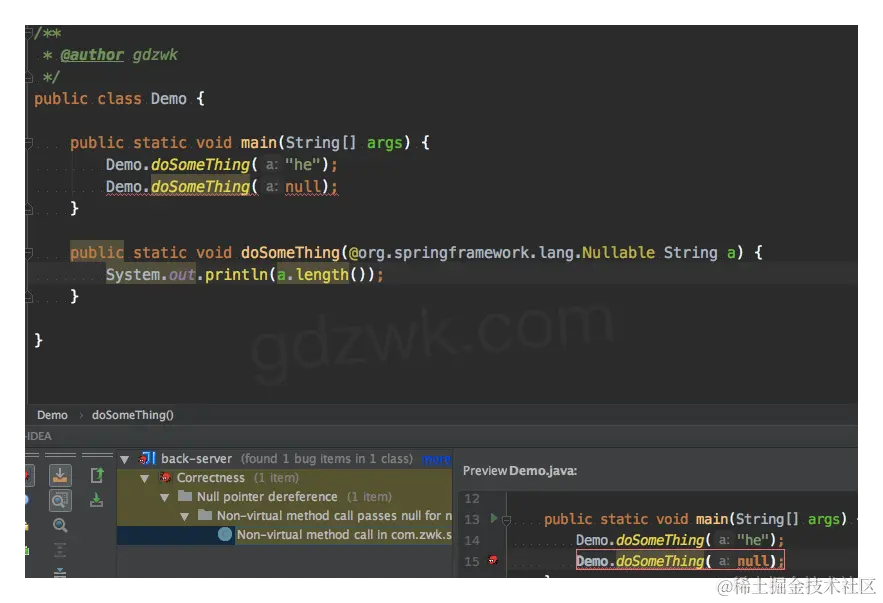Image resolution: width=883 pixels, height=603 pixels.
Task: Click 'gdzwk' author name in the comment
Action: [x=155, y=55]
